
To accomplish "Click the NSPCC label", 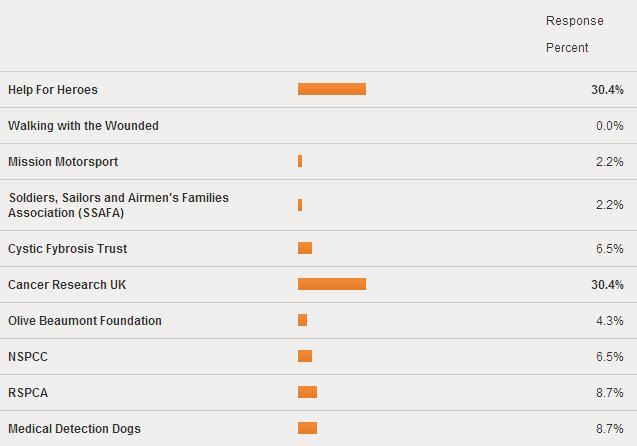I will pos(28,357).
